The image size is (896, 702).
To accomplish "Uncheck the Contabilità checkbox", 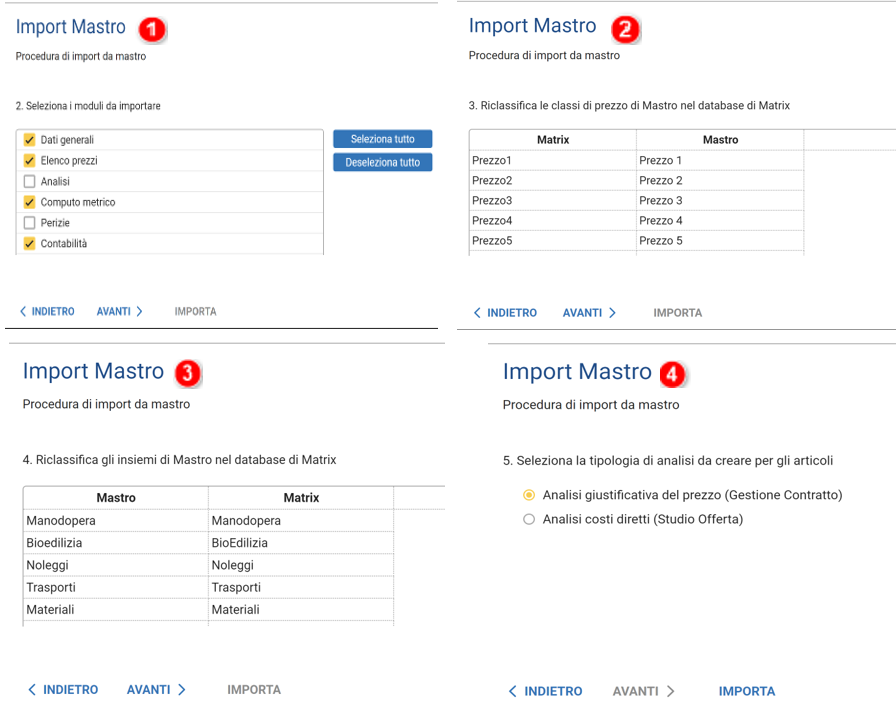I will click(29, 244).
